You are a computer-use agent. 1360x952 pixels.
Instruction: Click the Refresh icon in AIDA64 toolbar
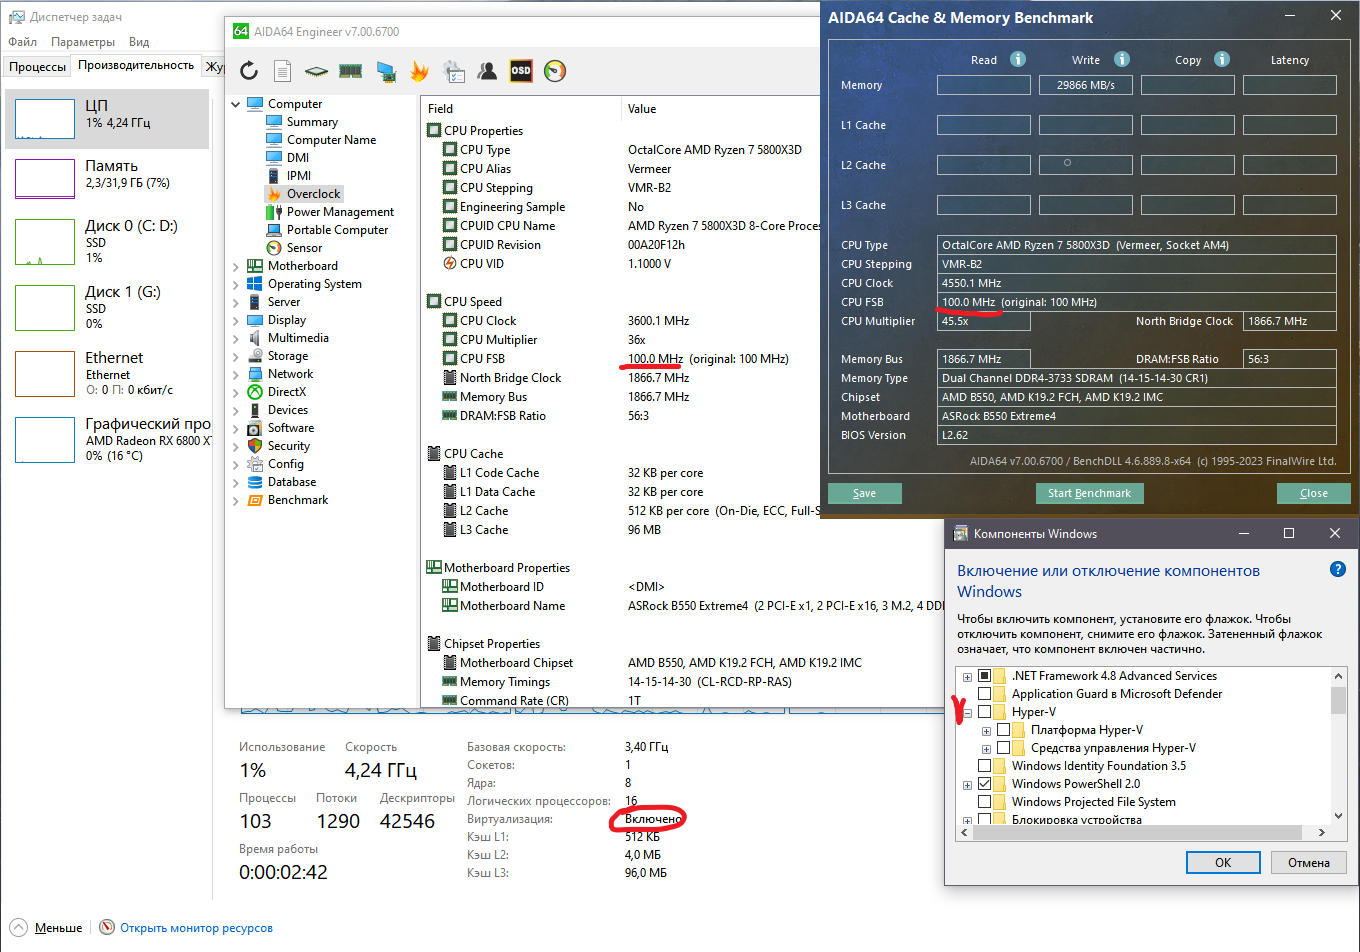249,71
